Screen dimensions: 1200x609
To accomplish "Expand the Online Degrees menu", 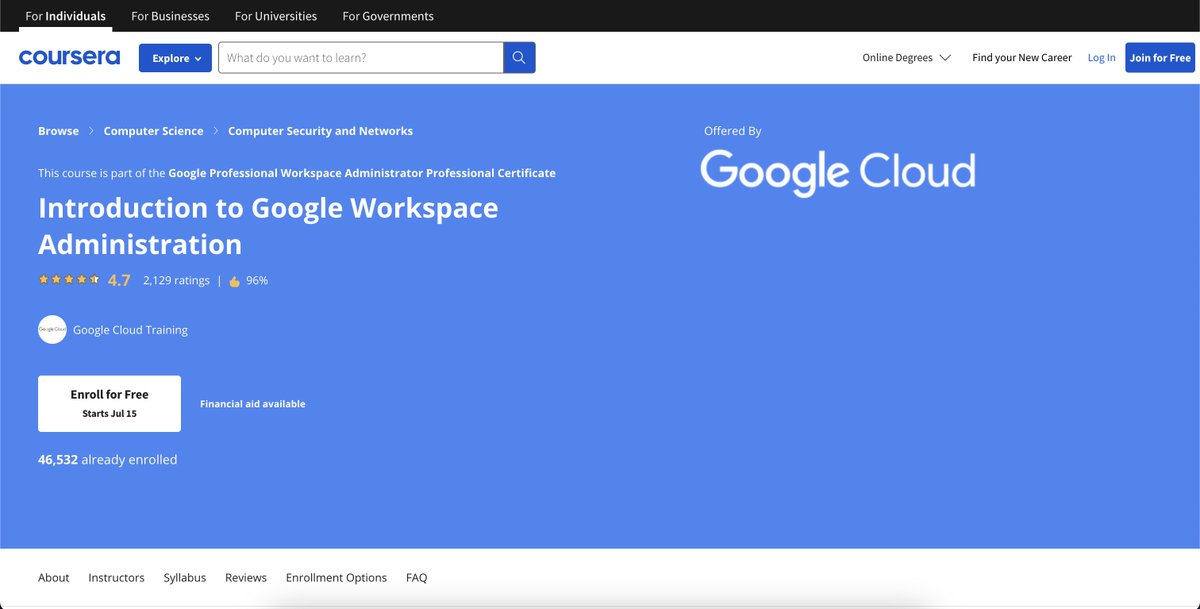I will (907, 58).
